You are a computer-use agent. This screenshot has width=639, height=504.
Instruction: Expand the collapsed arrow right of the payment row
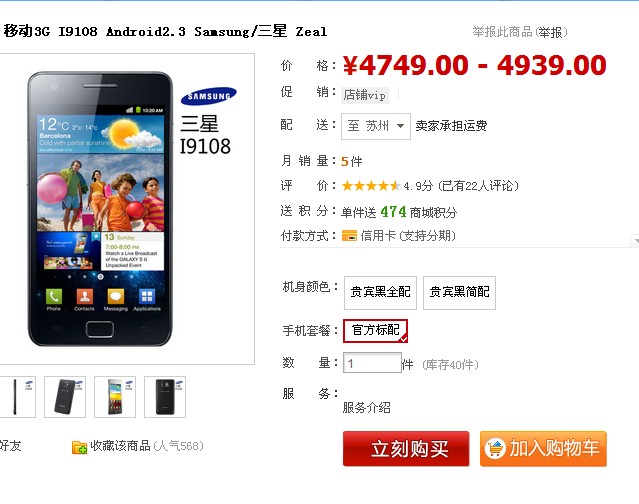[635, 240]
